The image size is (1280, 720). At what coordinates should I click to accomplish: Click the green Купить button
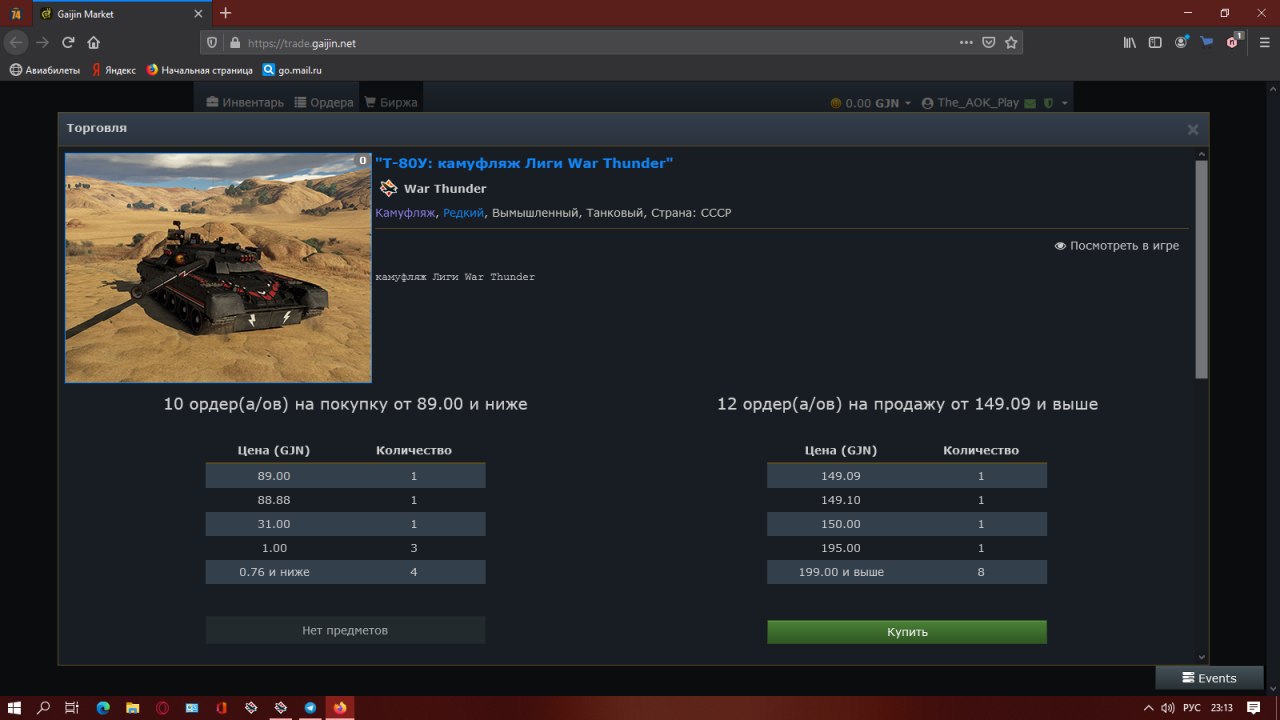click(907, 632)
